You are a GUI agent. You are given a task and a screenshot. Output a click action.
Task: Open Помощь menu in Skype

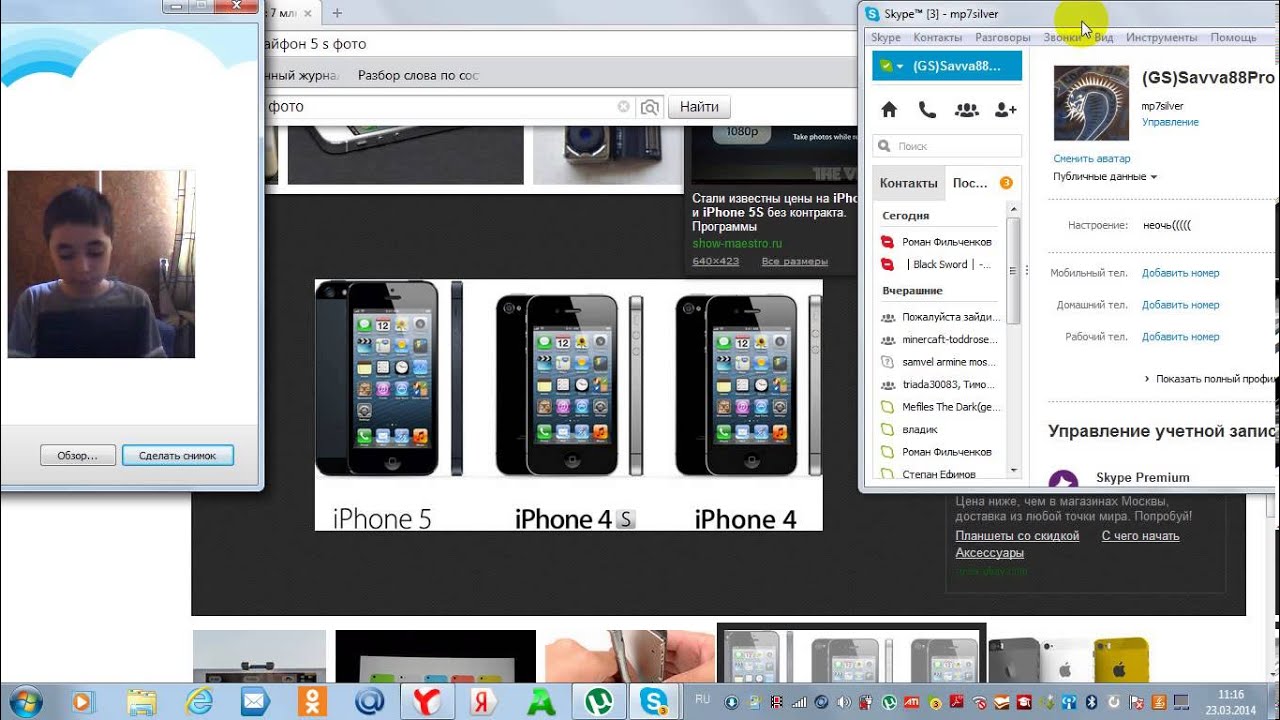(x=1233, y=38)
